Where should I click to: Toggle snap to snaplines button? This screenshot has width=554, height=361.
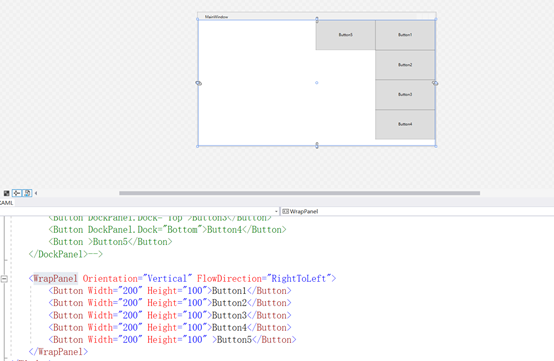coord(27,193)
